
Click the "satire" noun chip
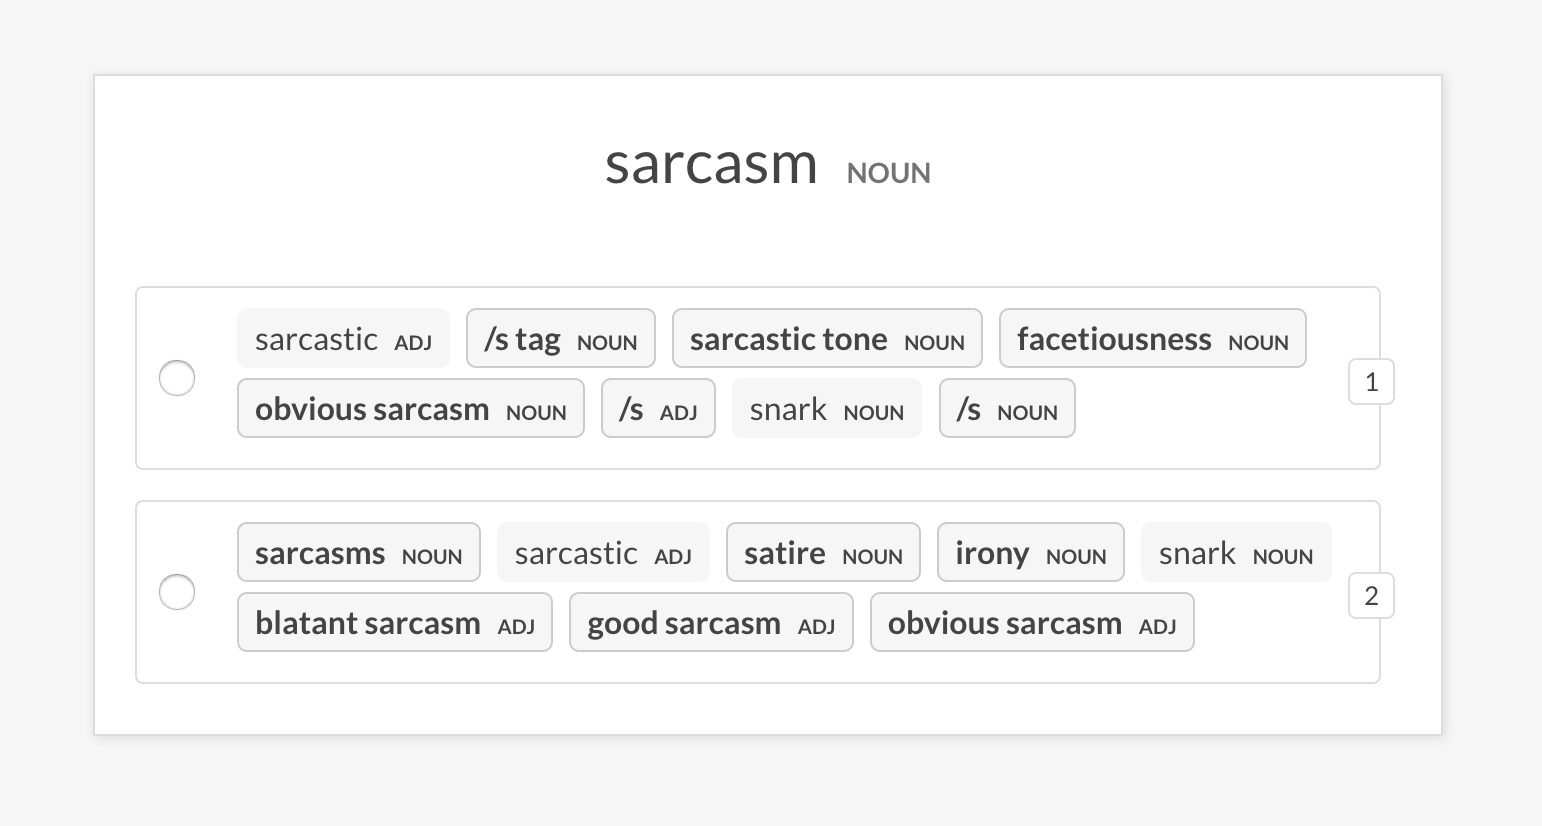(x=822, y=553)
